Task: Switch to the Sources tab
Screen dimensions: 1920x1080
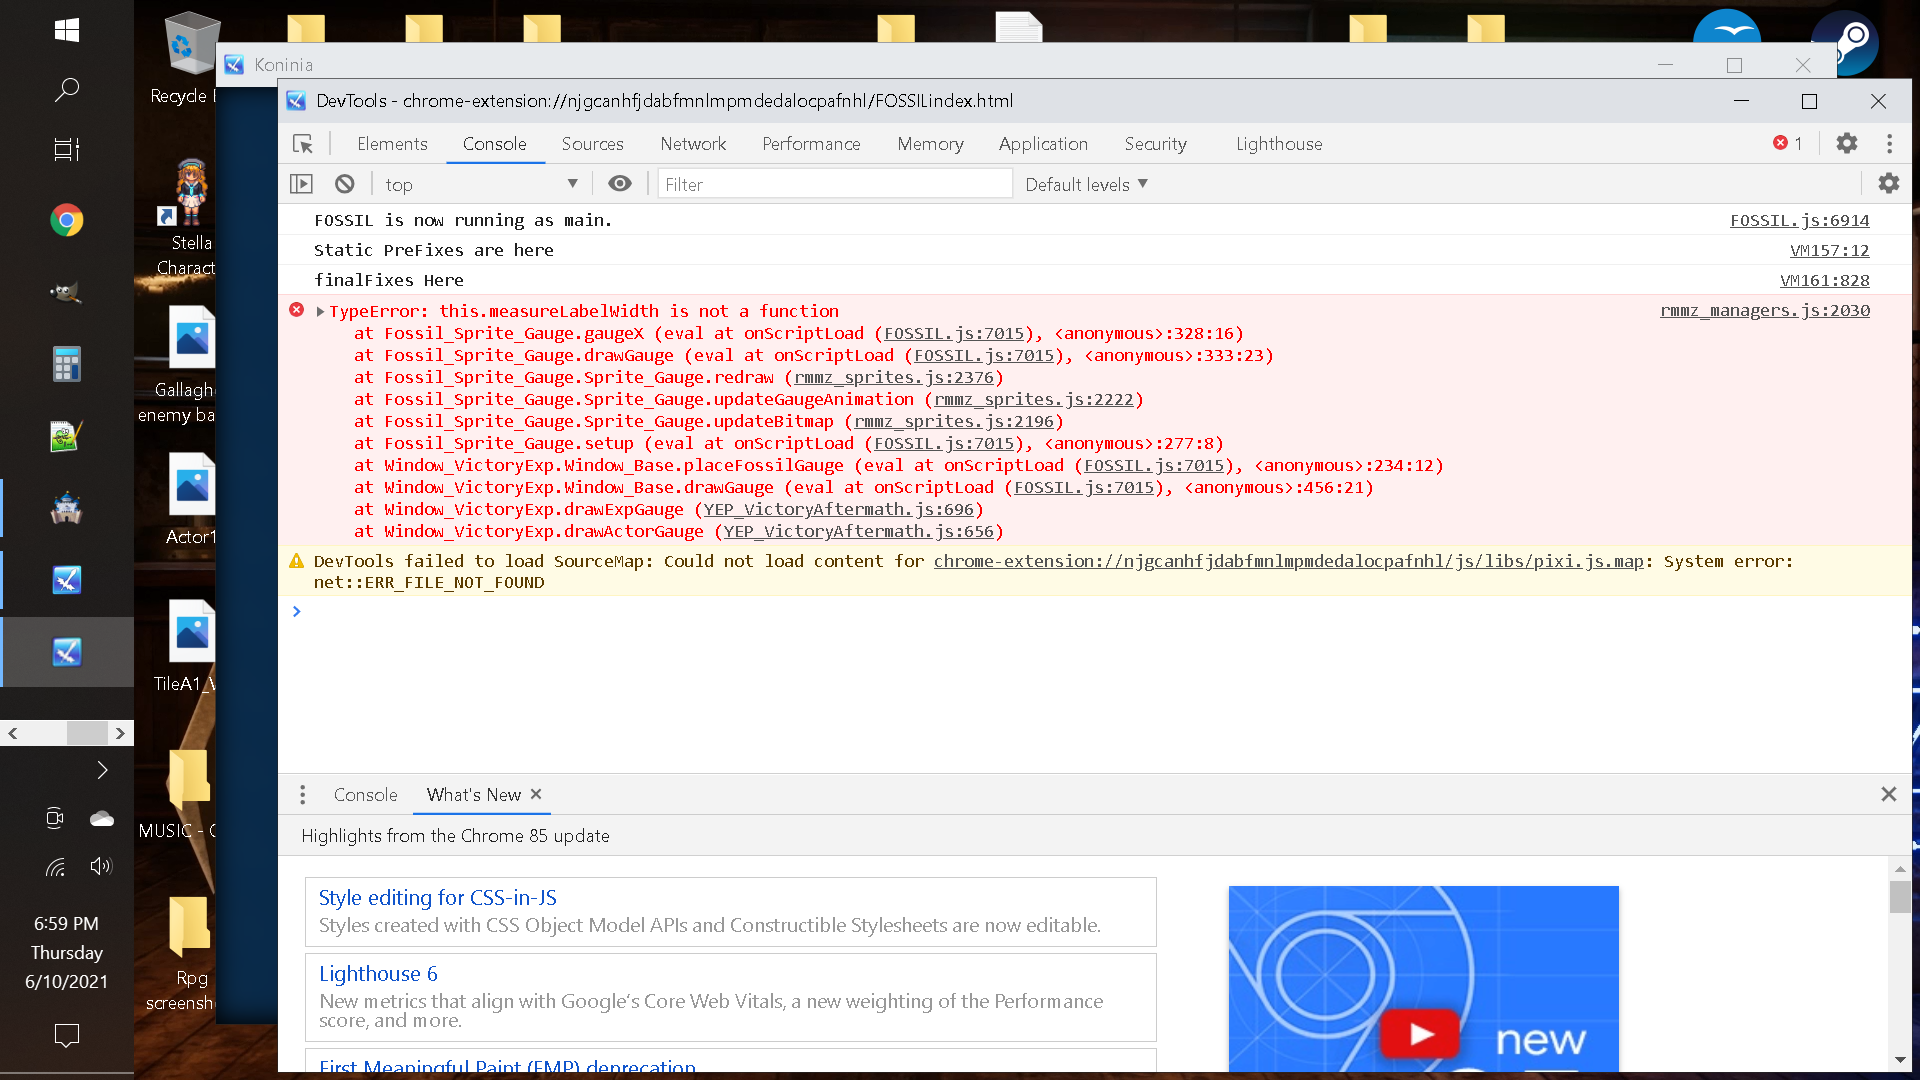Action: tap(592, 144)
